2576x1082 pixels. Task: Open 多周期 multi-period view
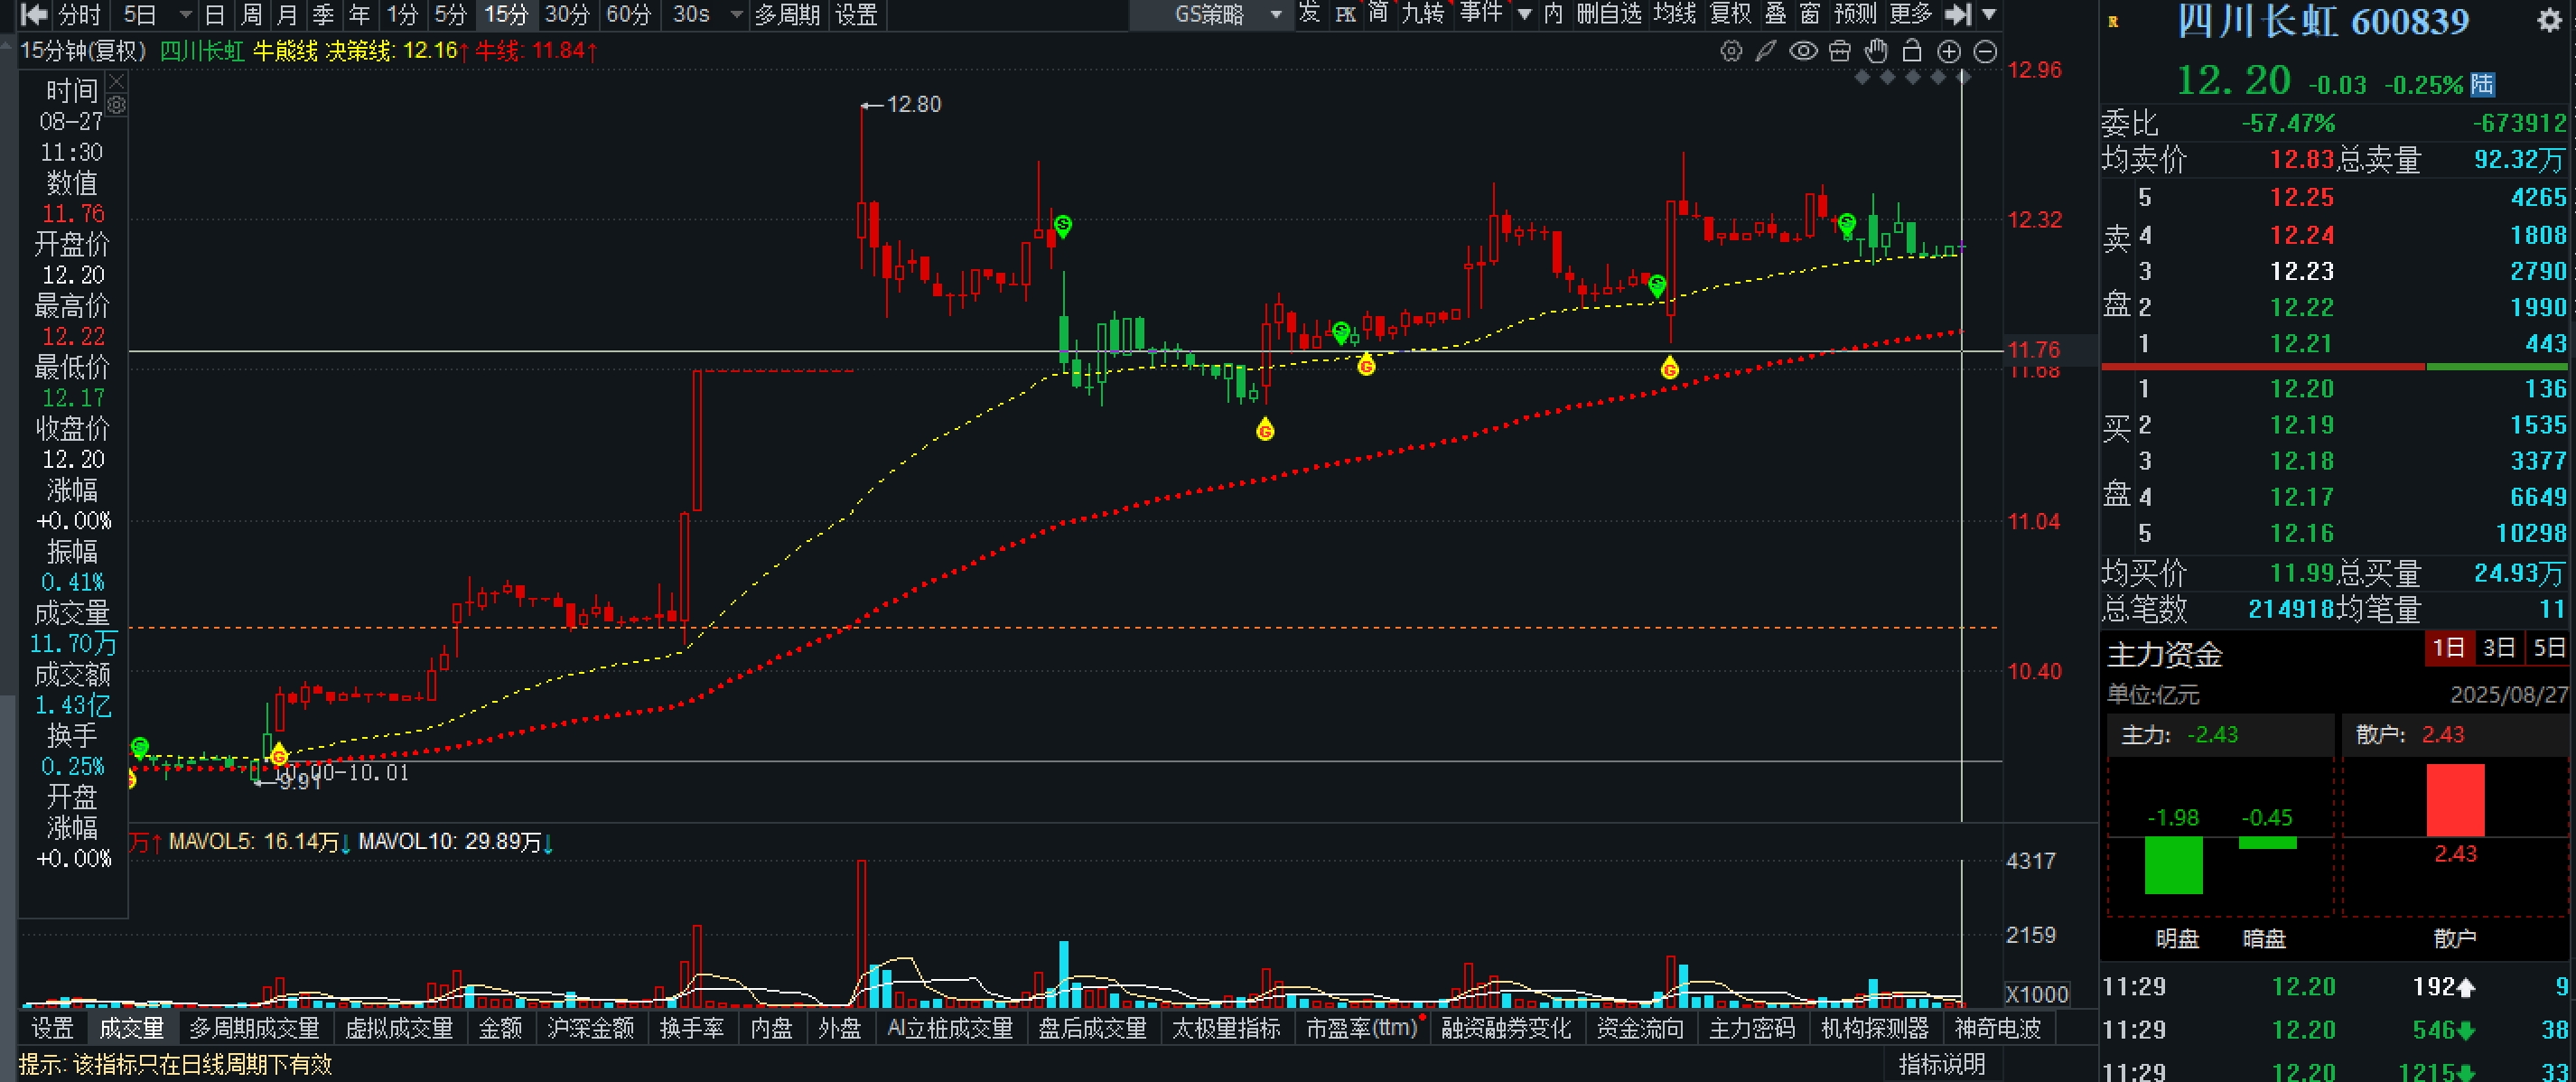pos(787,15)
